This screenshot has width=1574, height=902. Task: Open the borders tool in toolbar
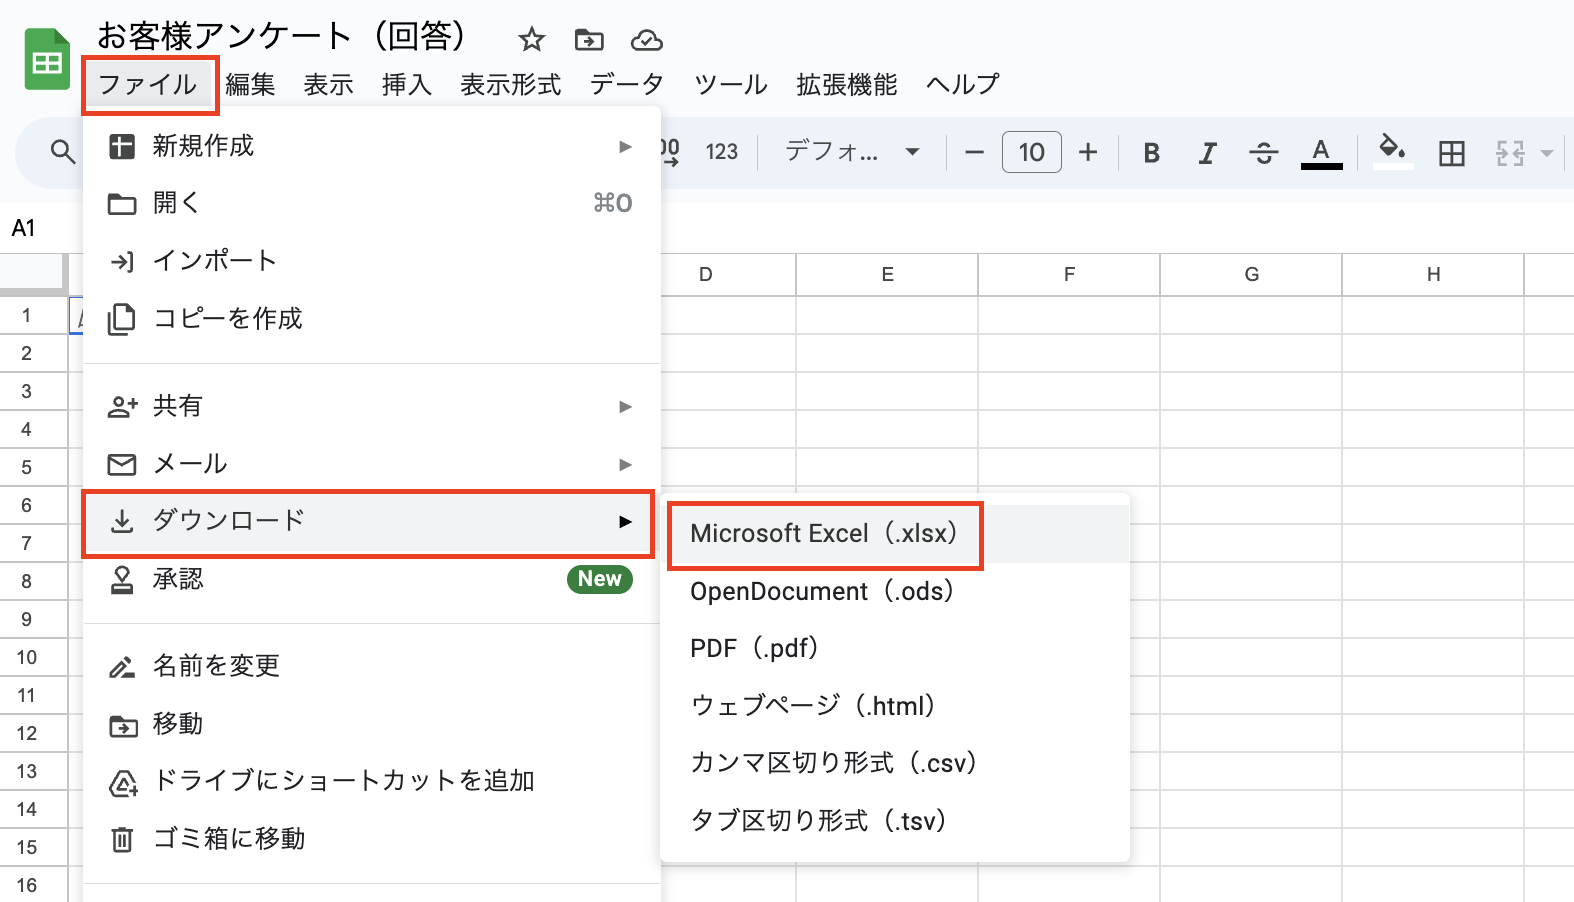coord(1451,153)
